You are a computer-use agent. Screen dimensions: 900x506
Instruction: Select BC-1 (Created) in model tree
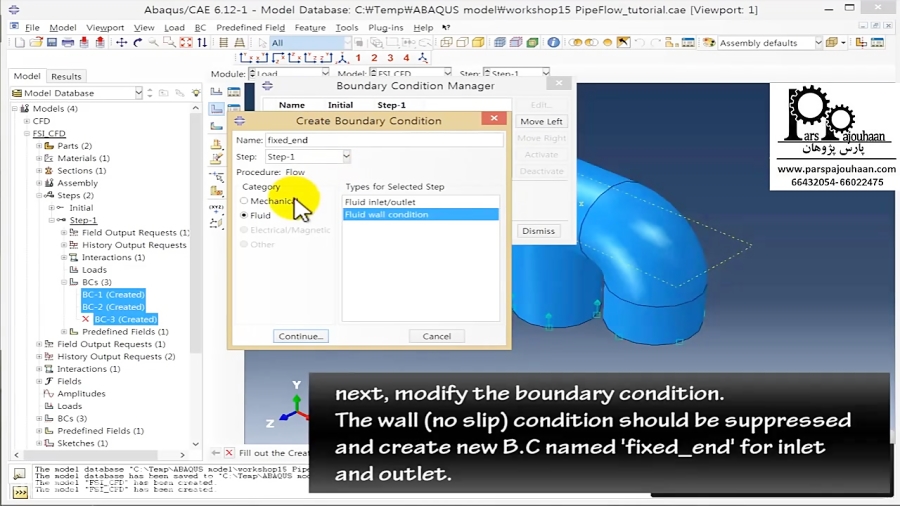[113, 294]
